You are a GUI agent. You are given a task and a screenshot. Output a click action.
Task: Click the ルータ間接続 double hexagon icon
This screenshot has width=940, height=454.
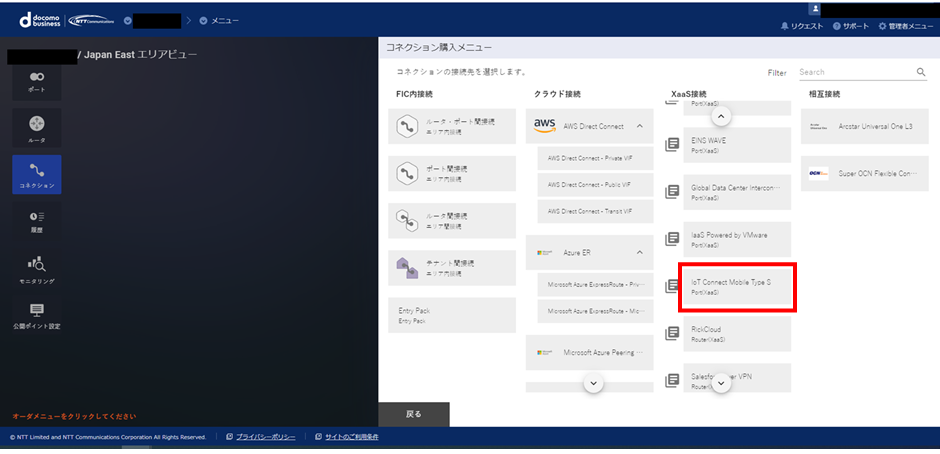[407, 221]
